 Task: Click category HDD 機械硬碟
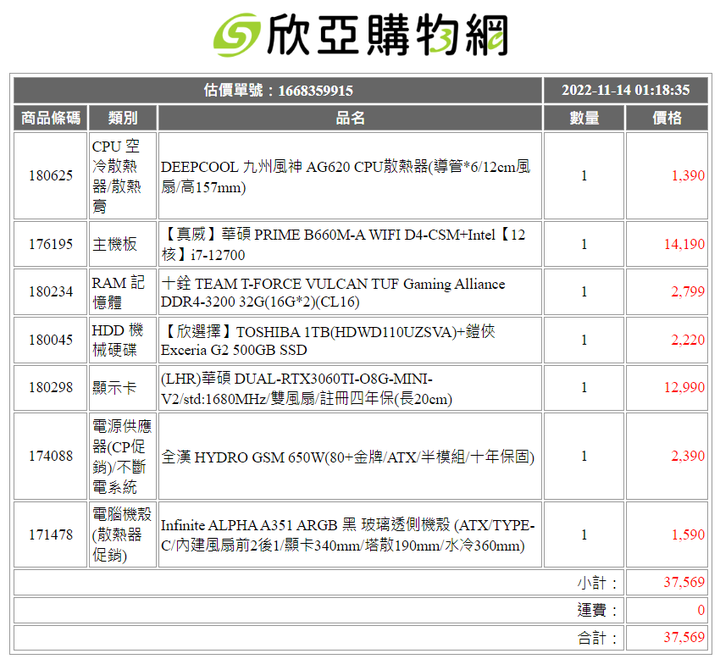118,340
